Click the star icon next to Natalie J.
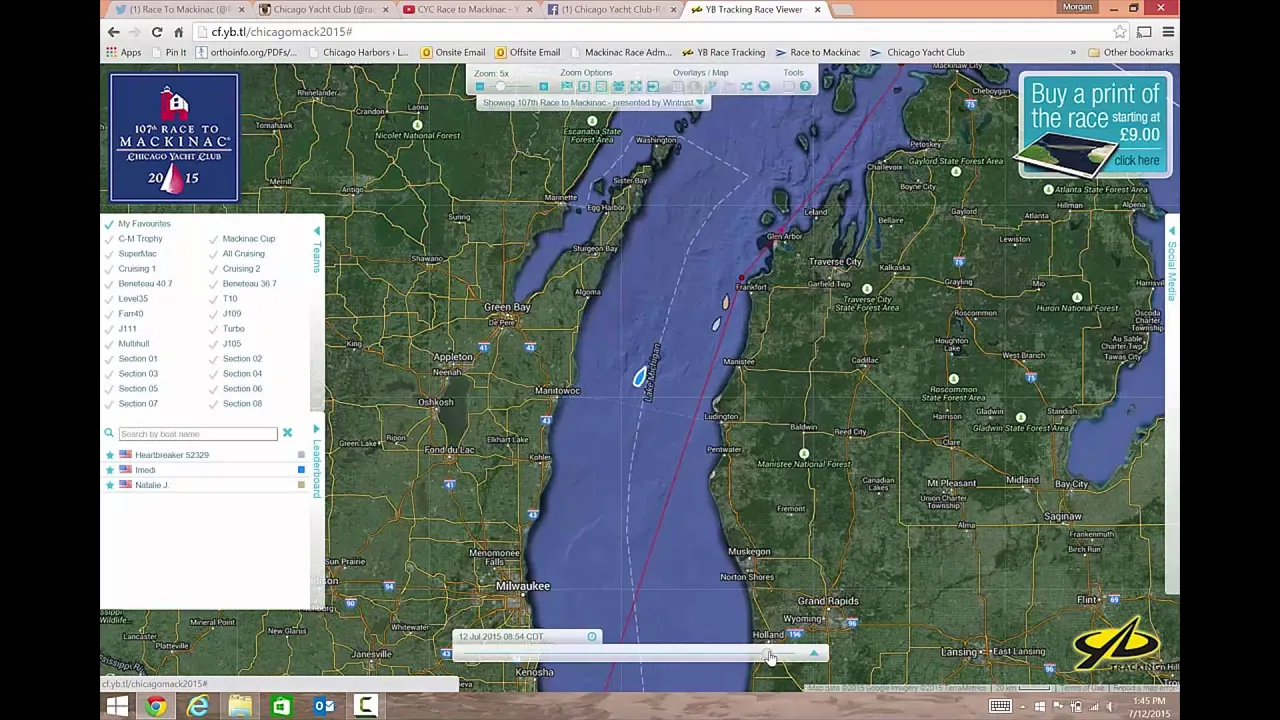This screenshot has height=720, width=1280. [110, 485]
